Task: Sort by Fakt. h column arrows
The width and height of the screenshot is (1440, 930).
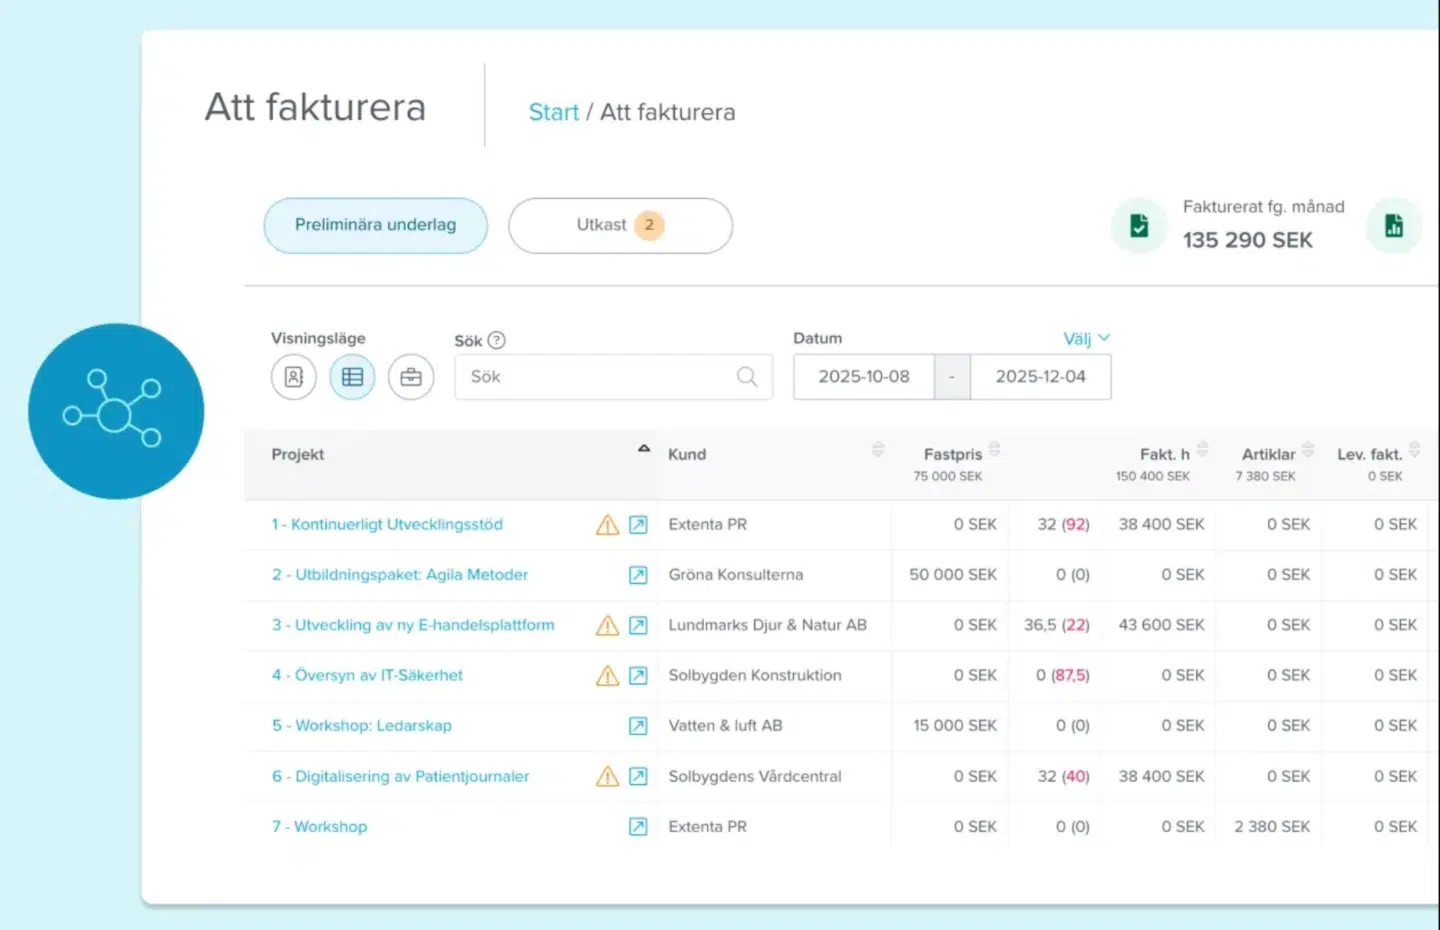Action: coord(1202,449)
